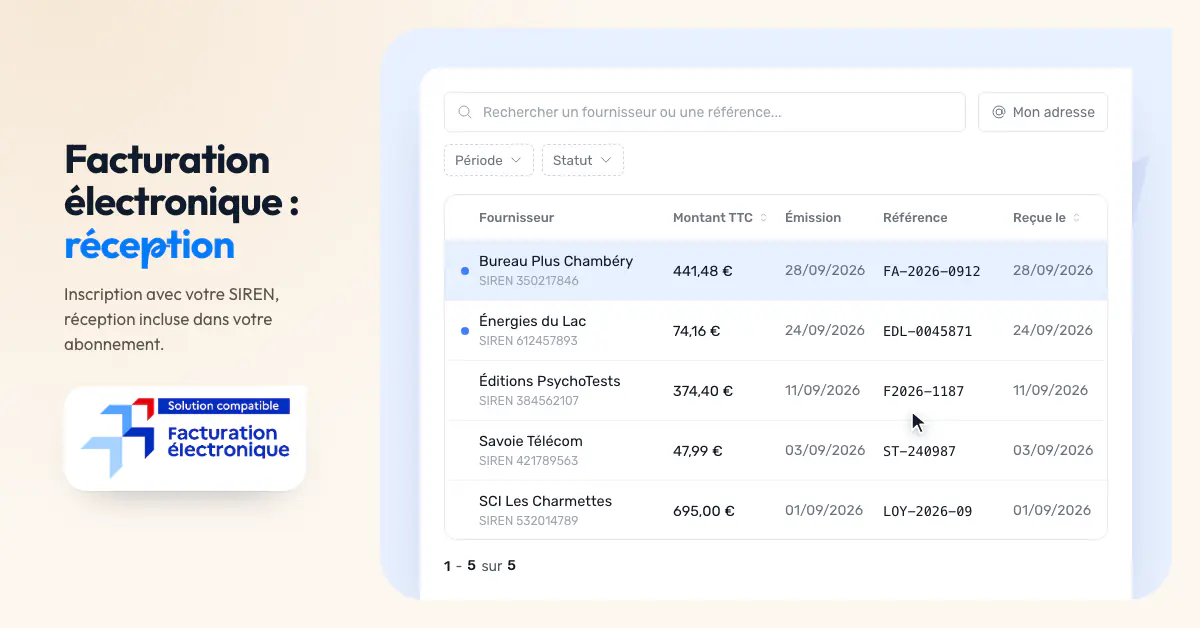The width and height of the screenshot is (1200, 628).
Task: Open the Statut filter dropdown
Action: [583, 160]
